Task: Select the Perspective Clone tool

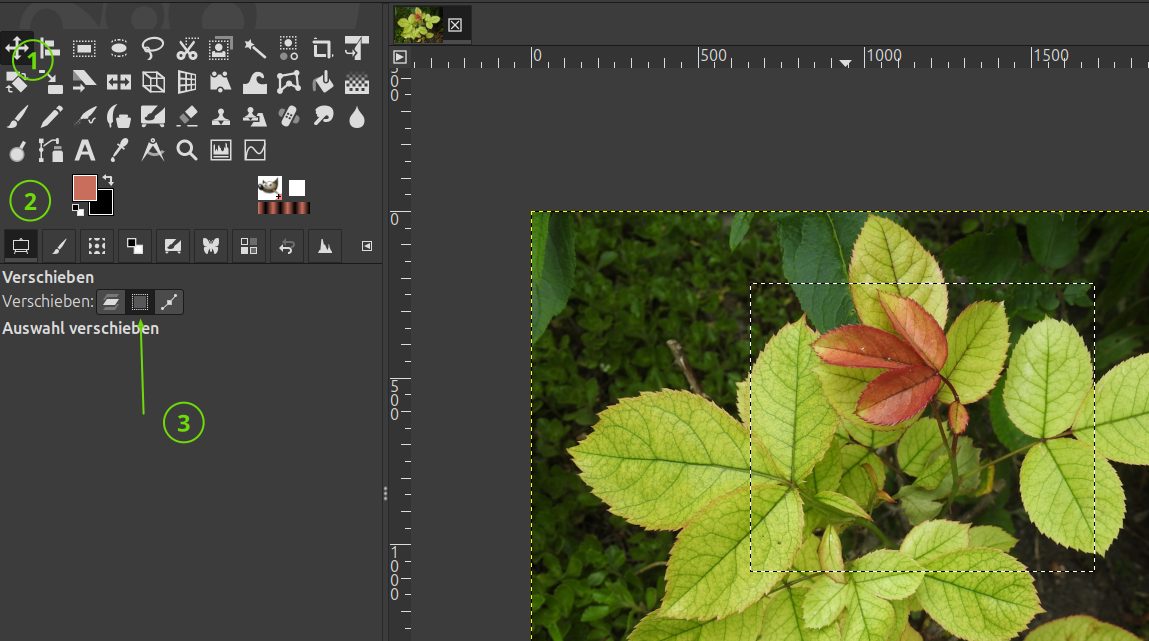Action: pos(255,116)
